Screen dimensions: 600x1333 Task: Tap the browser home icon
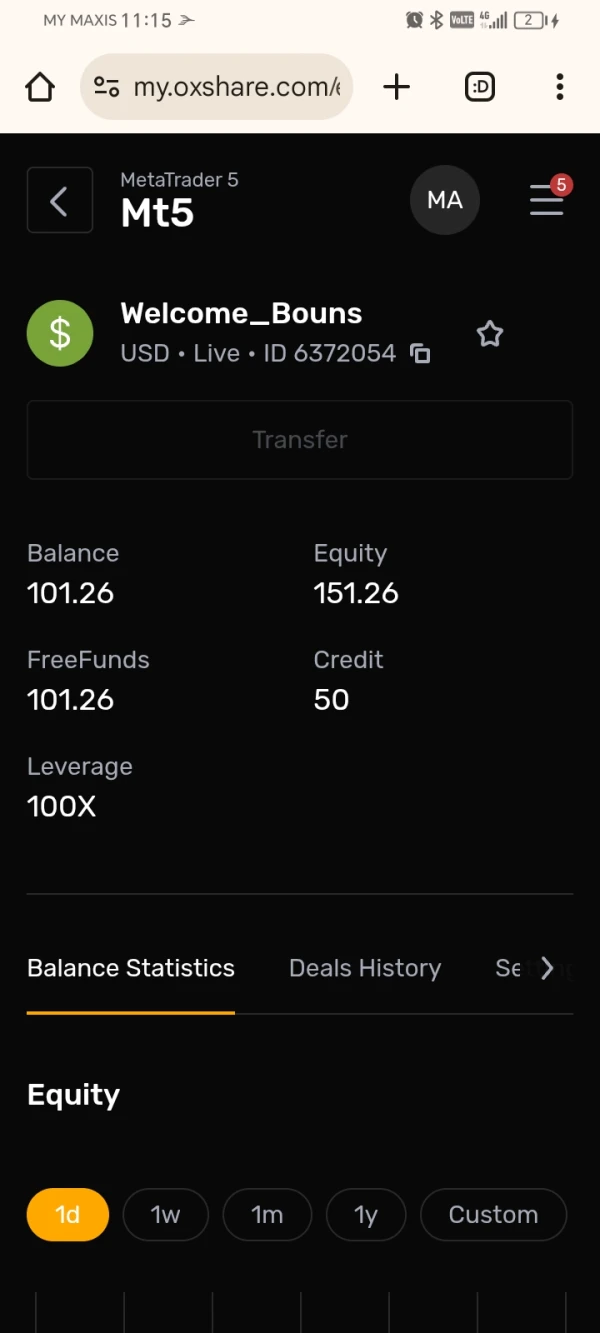(40, 88)
